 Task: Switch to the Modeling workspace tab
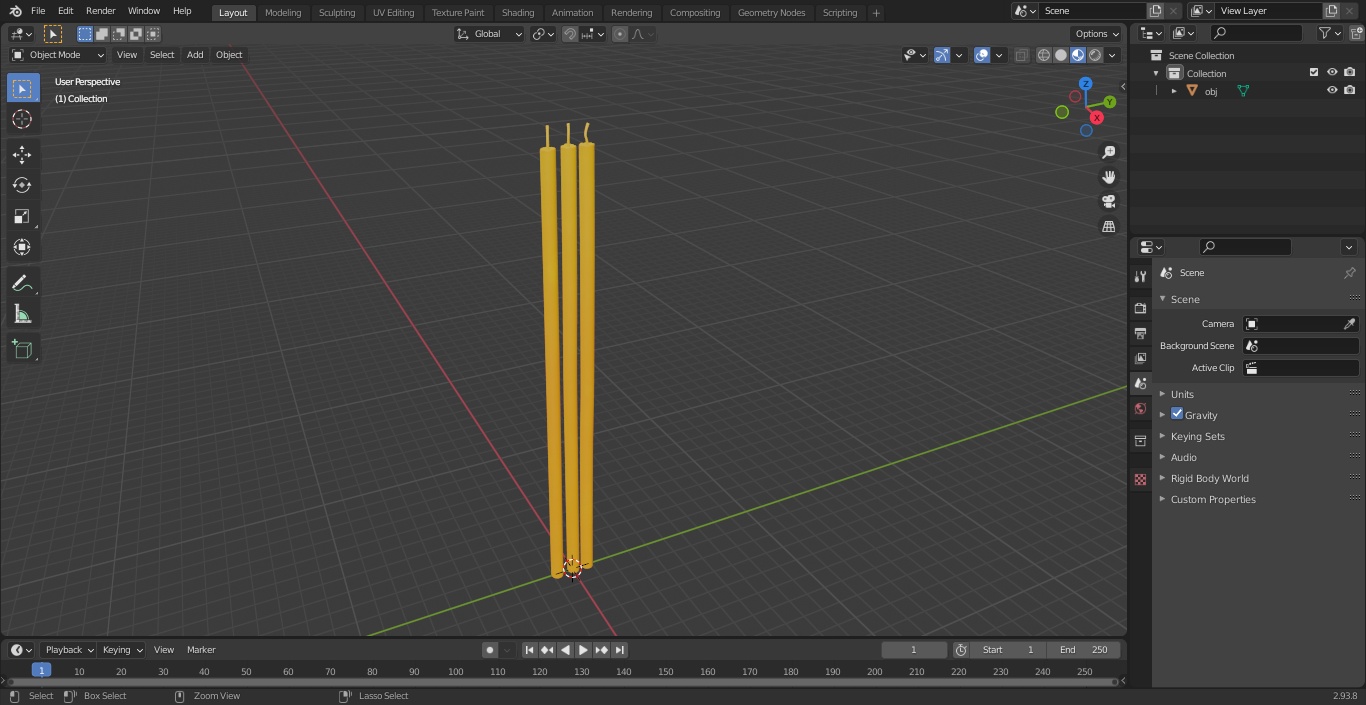[283, 13]
